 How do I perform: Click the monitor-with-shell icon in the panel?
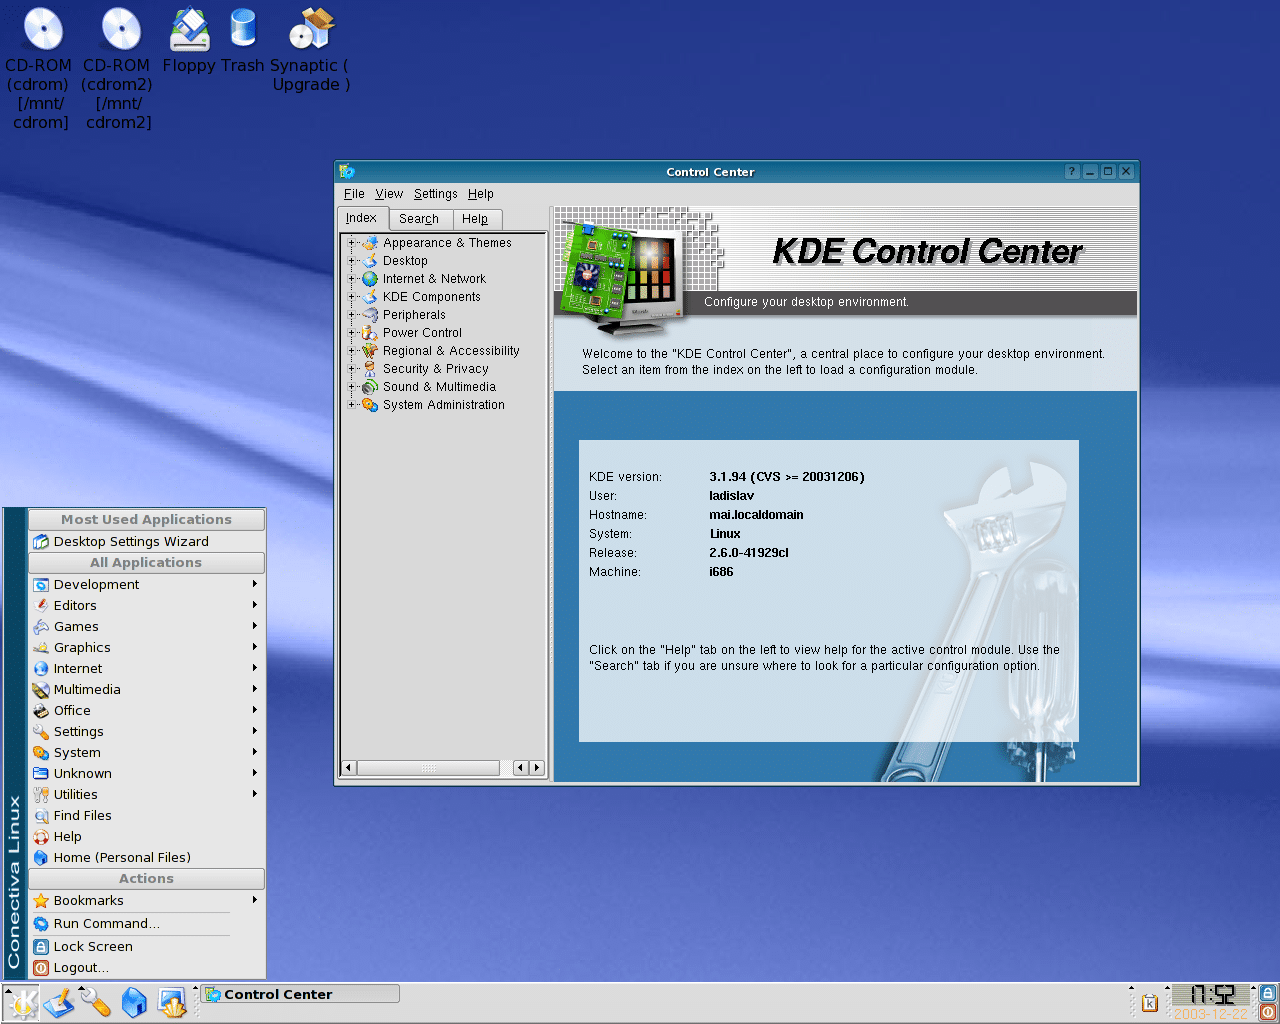pos(172,1002)
